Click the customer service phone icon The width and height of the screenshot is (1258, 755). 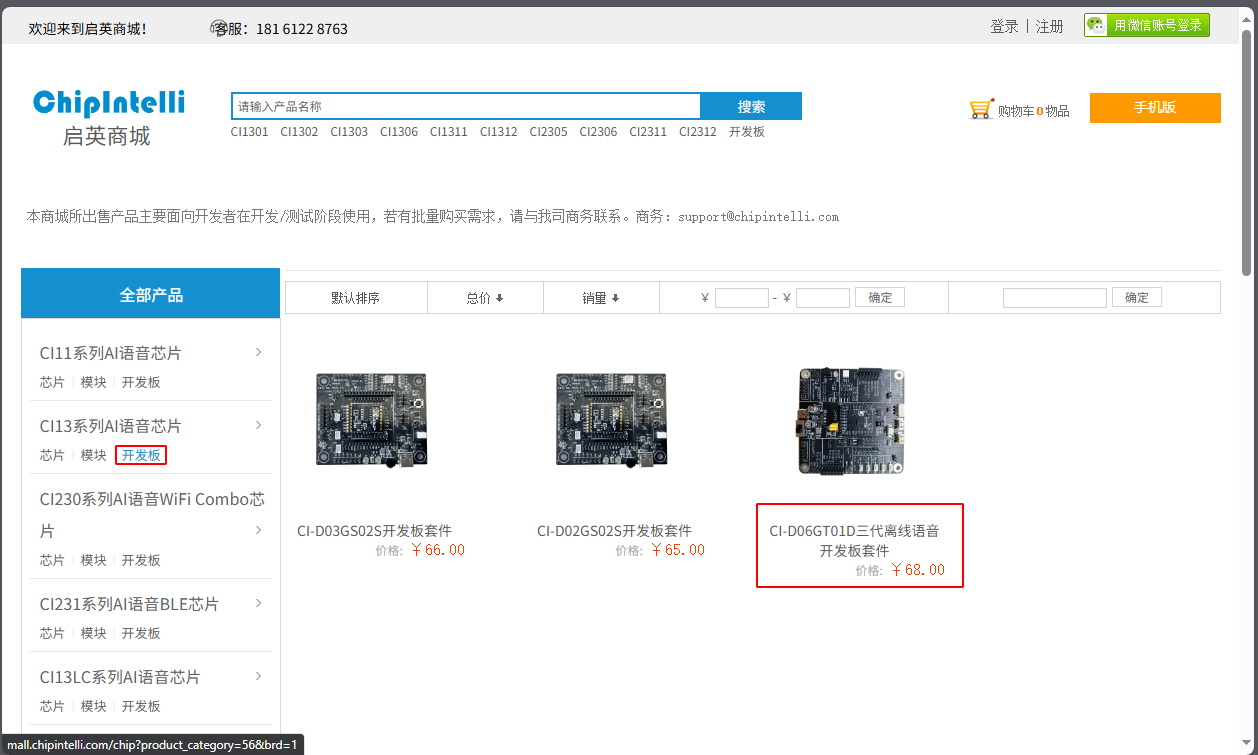pyautogui.click(x=219, y=28)
